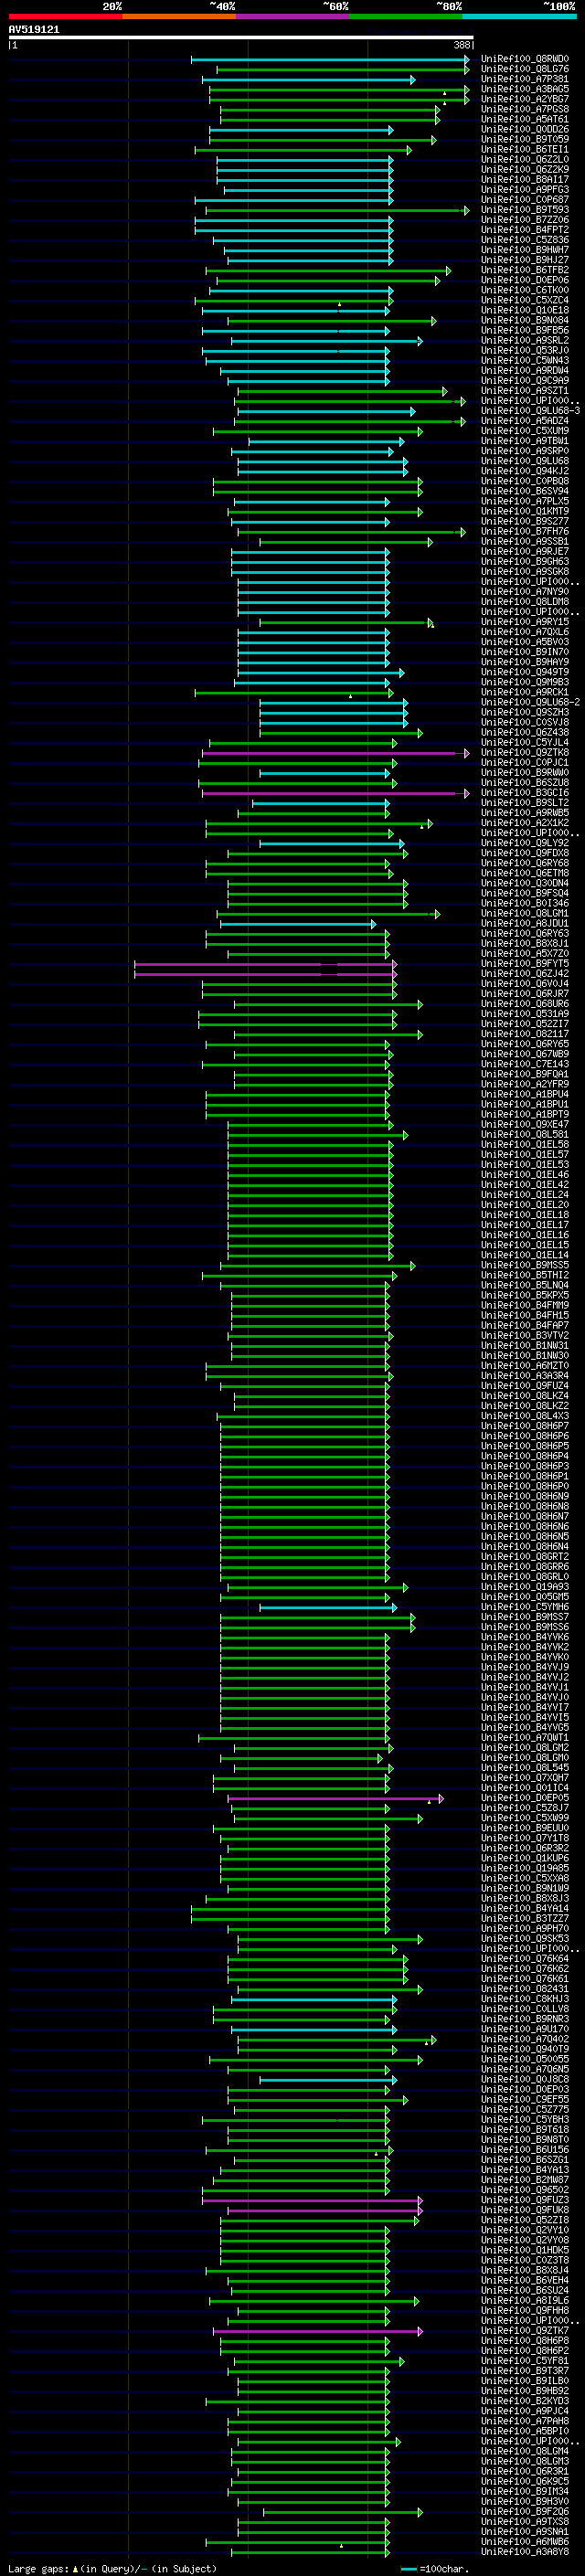Select hit UniRef100_Q8LGM1
This screenshot has width=585, height=2576.
(x=525, y=913)
